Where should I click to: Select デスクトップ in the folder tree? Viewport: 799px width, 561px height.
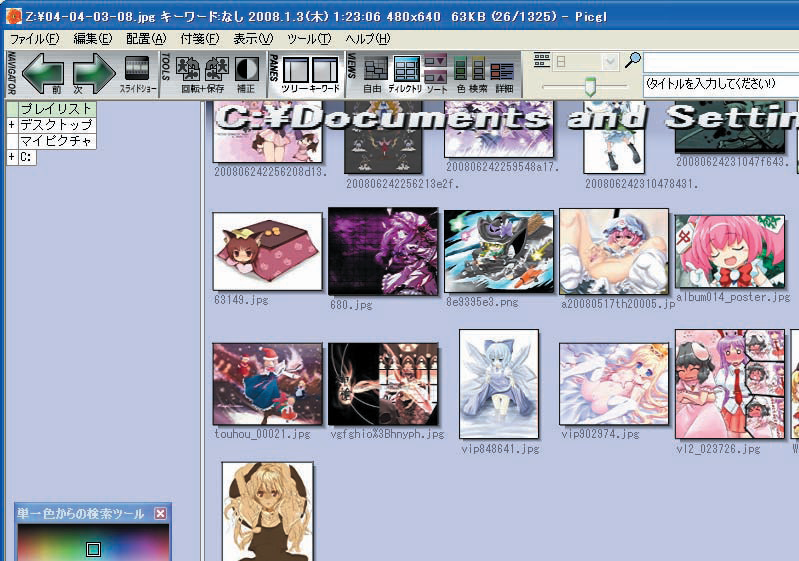pyautogui.click(x=57, y=124)
